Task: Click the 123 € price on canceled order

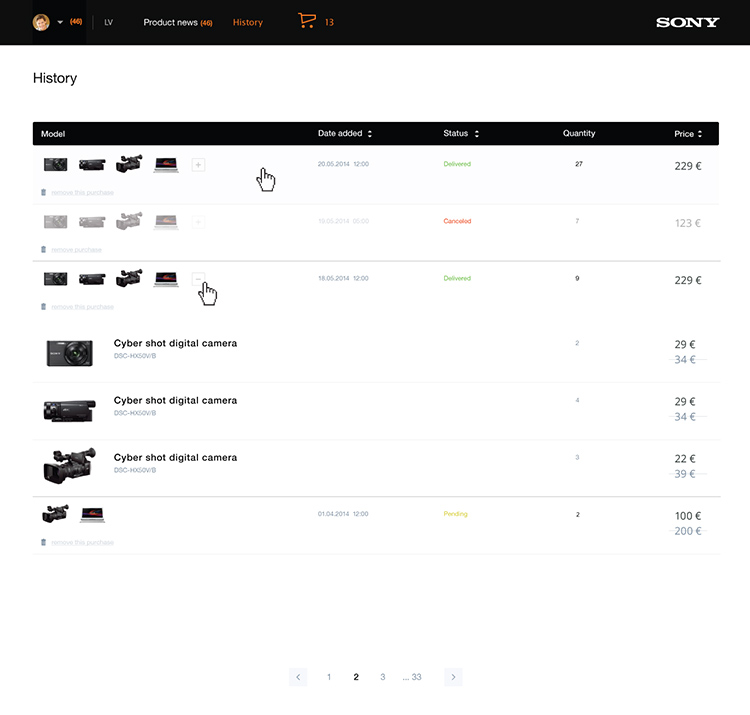Action: click(x=687, y=223)
